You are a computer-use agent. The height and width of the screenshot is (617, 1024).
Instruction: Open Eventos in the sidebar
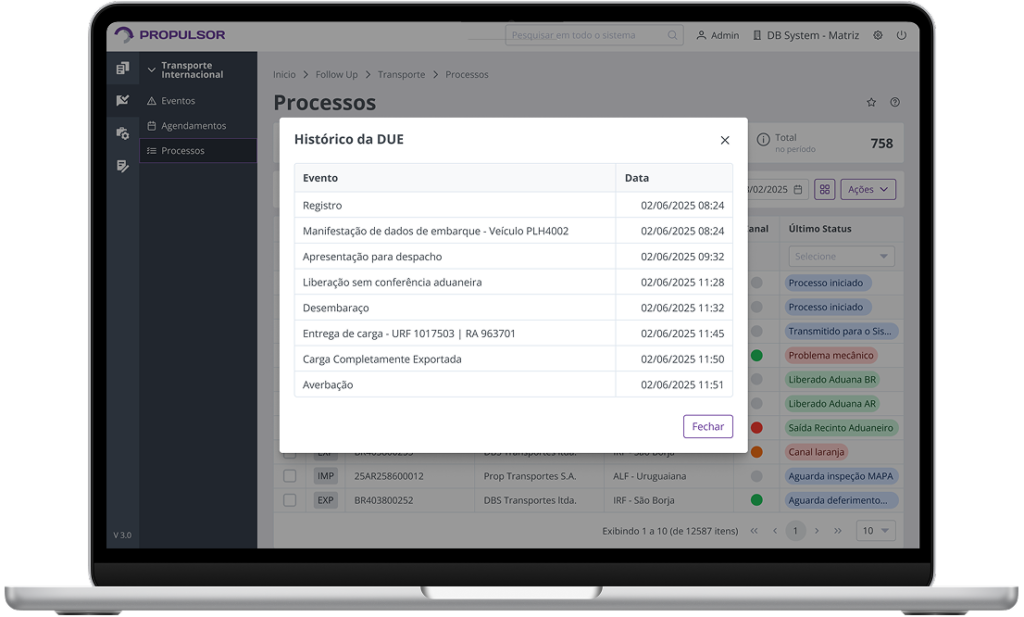tap(177, 101)
